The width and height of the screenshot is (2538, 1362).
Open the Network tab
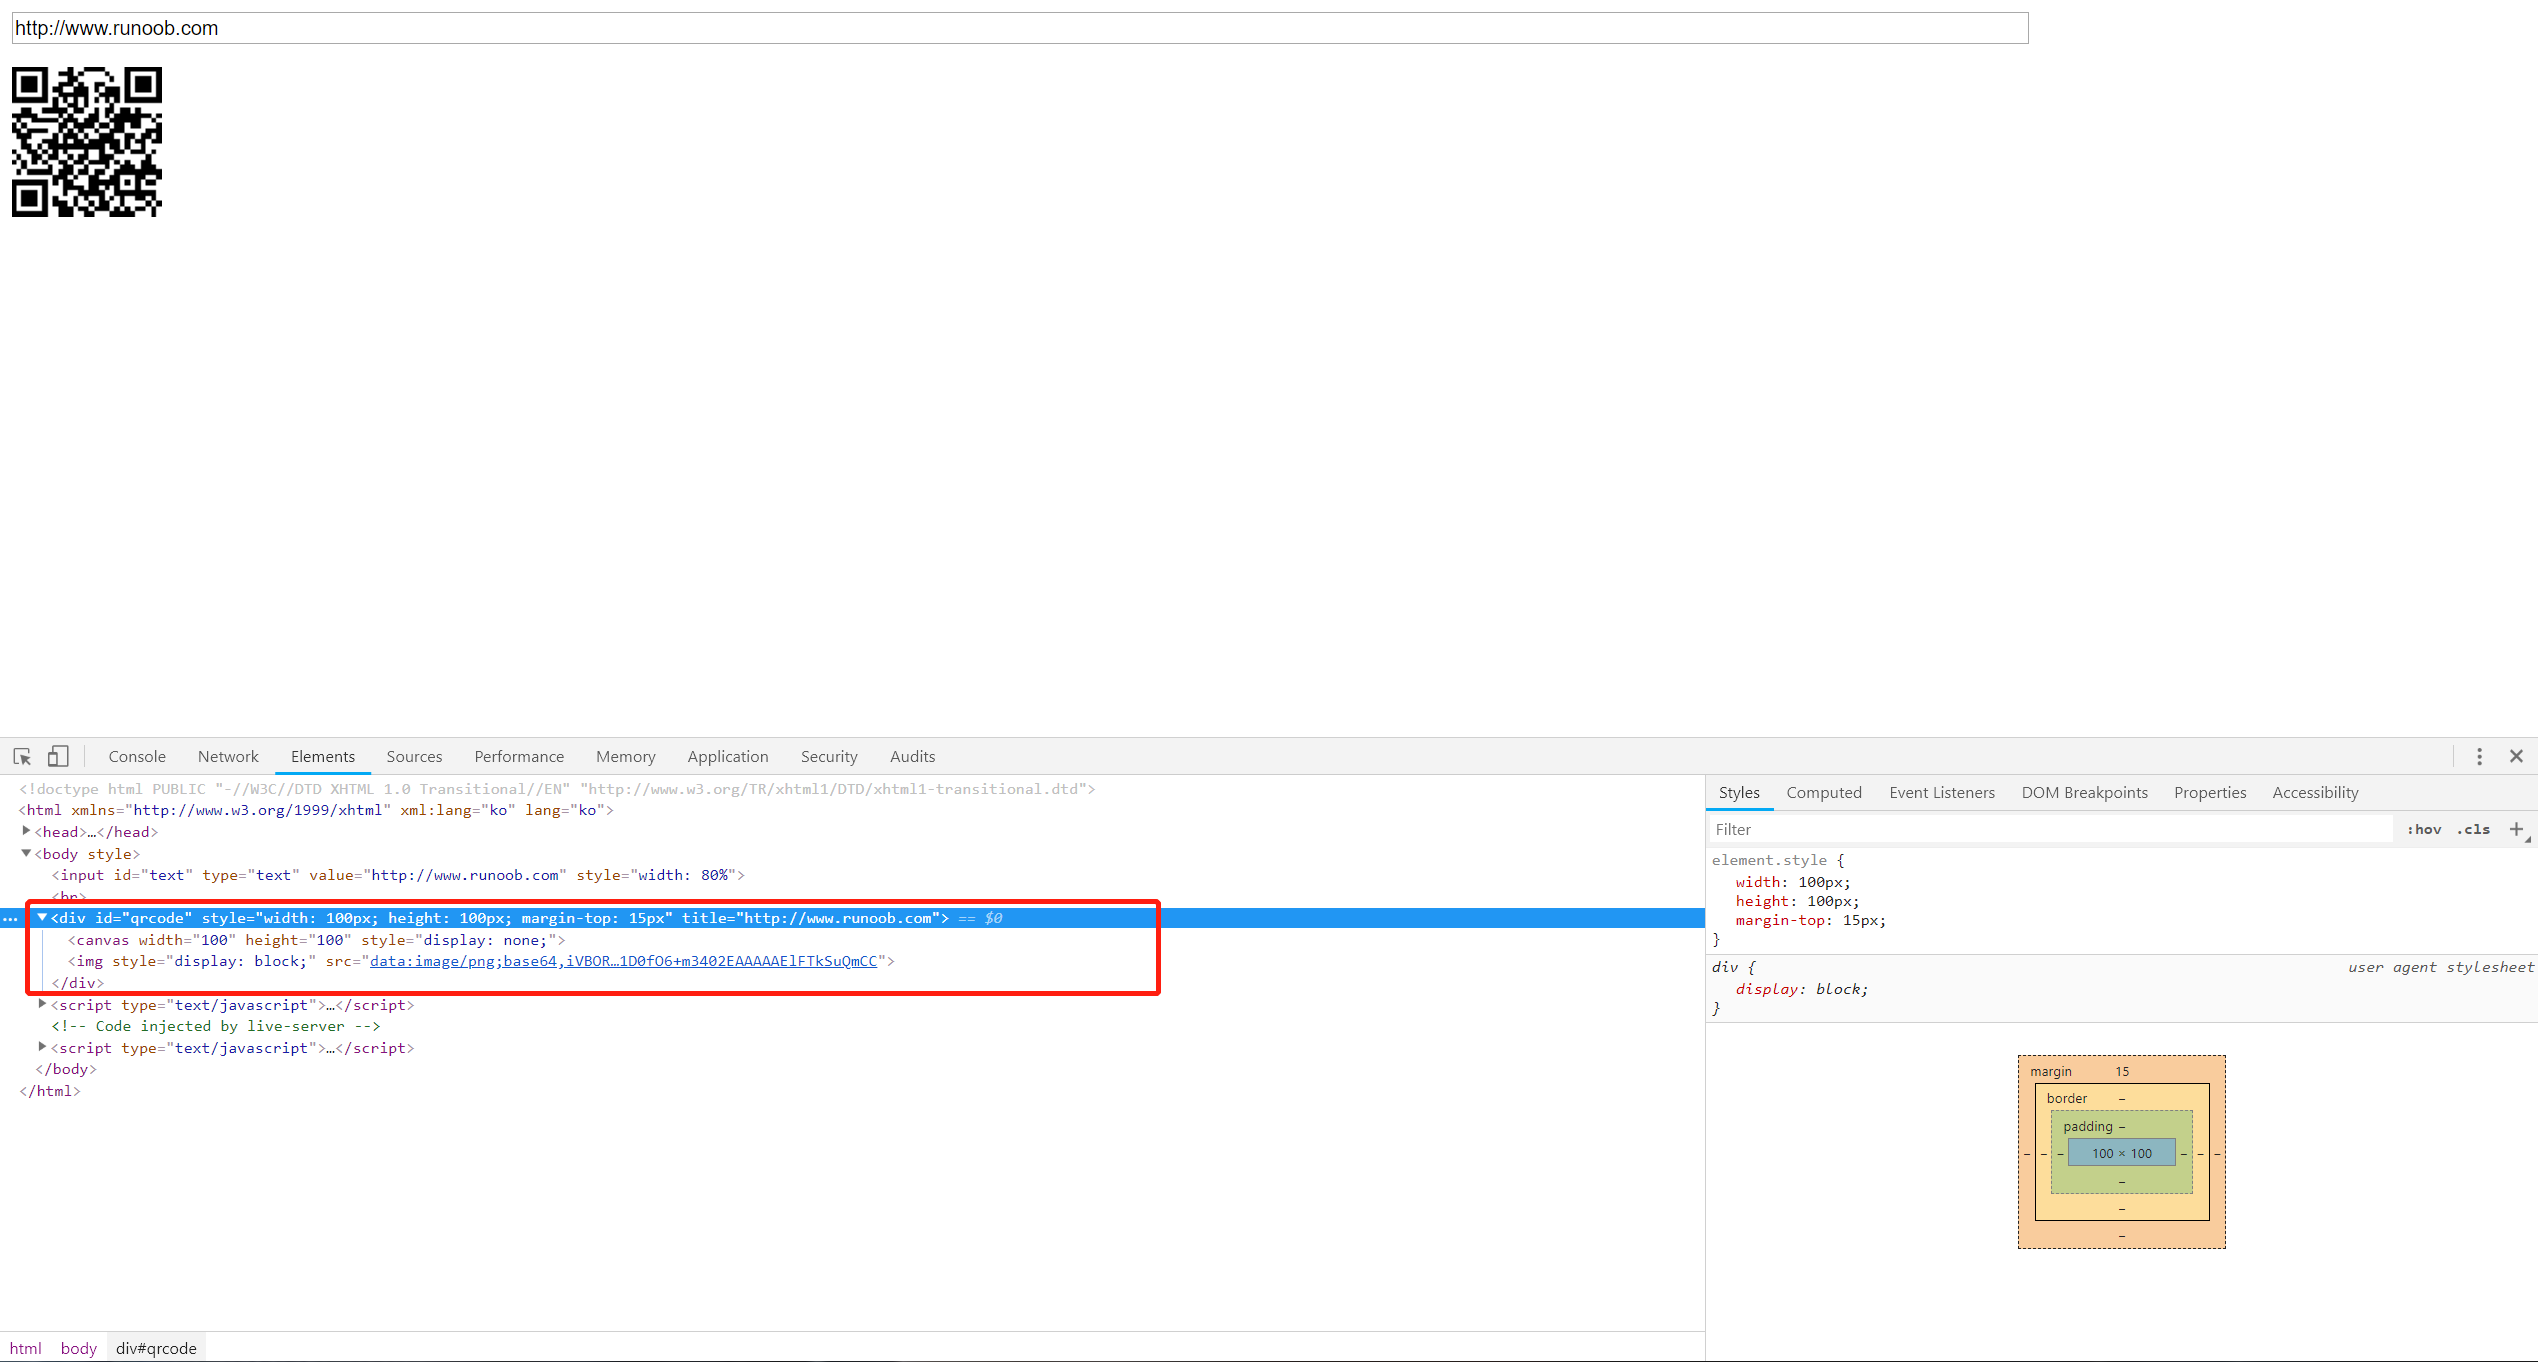coord(228,756)
